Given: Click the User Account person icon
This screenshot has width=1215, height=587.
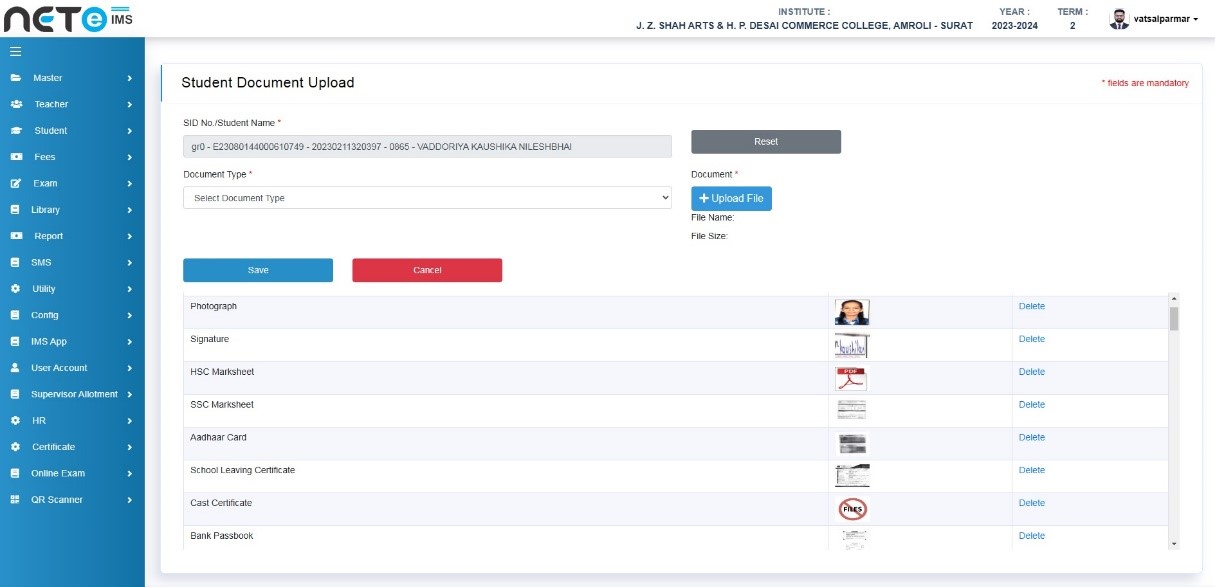Looking at the screenshot, I should (x=15, y=368).
